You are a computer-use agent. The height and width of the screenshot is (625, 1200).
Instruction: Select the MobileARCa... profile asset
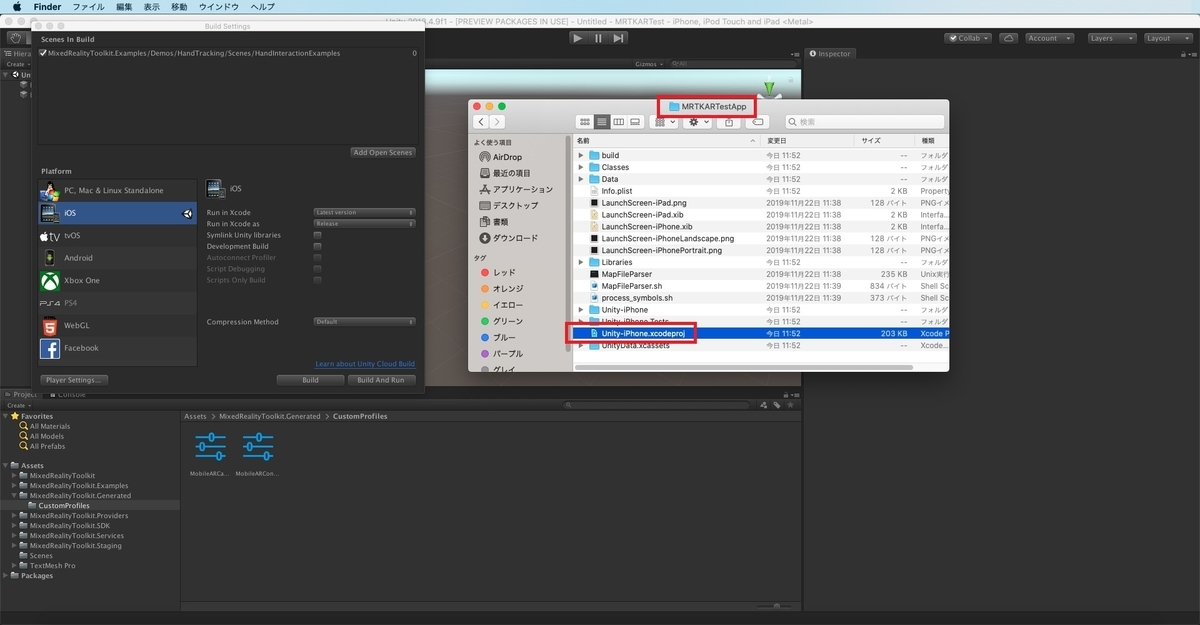[x=211, y=455]
